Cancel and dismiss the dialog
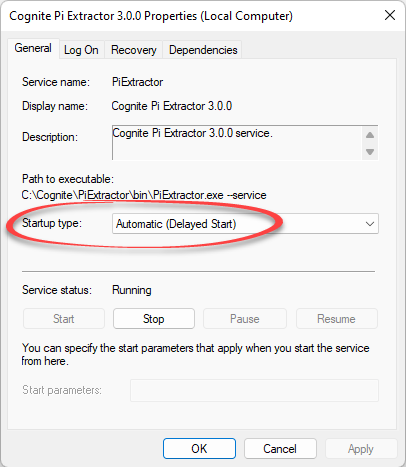Image resolution: width=406 pixels, height=467 pixels. click(280, 449)
